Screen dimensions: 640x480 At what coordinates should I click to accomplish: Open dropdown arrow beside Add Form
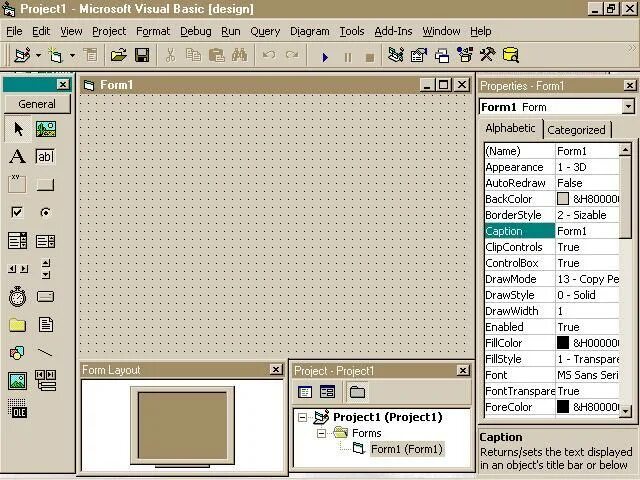point(72,55)
